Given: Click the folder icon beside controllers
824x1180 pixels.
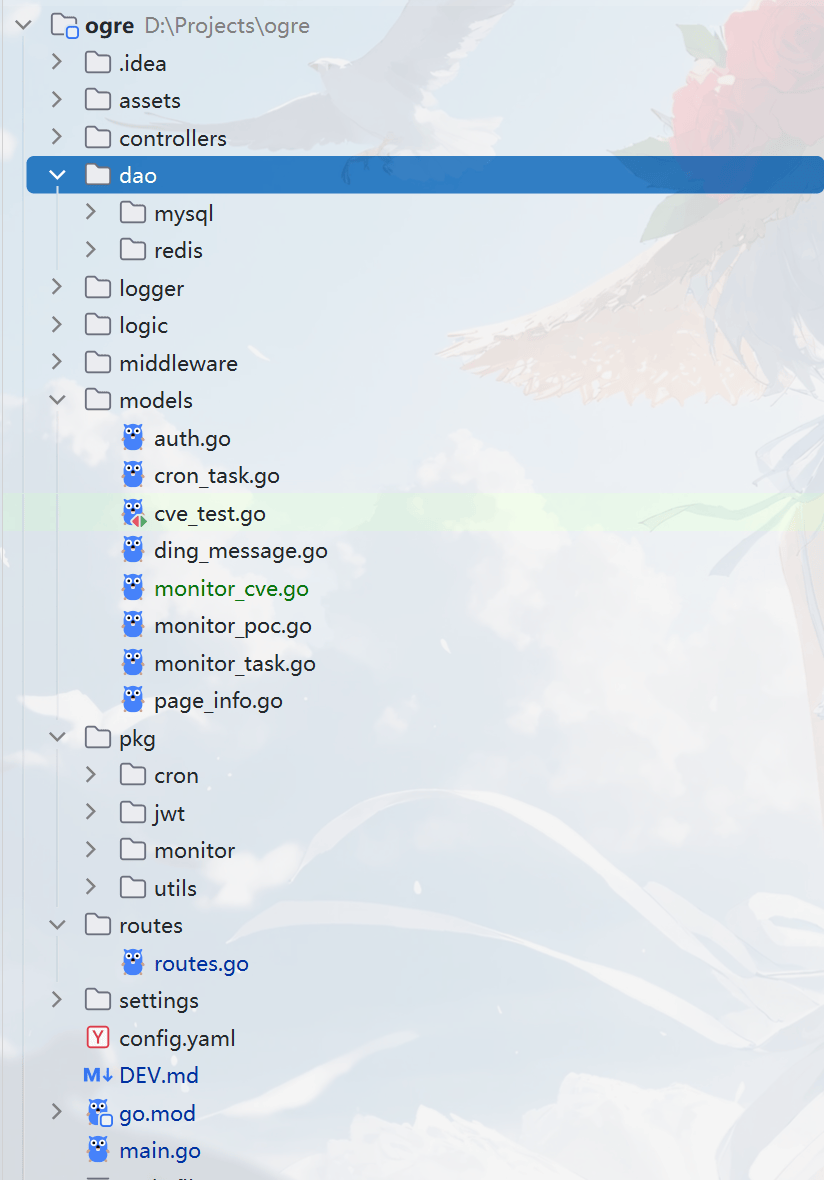Looking at the screenshot, I should pos(98,137).
